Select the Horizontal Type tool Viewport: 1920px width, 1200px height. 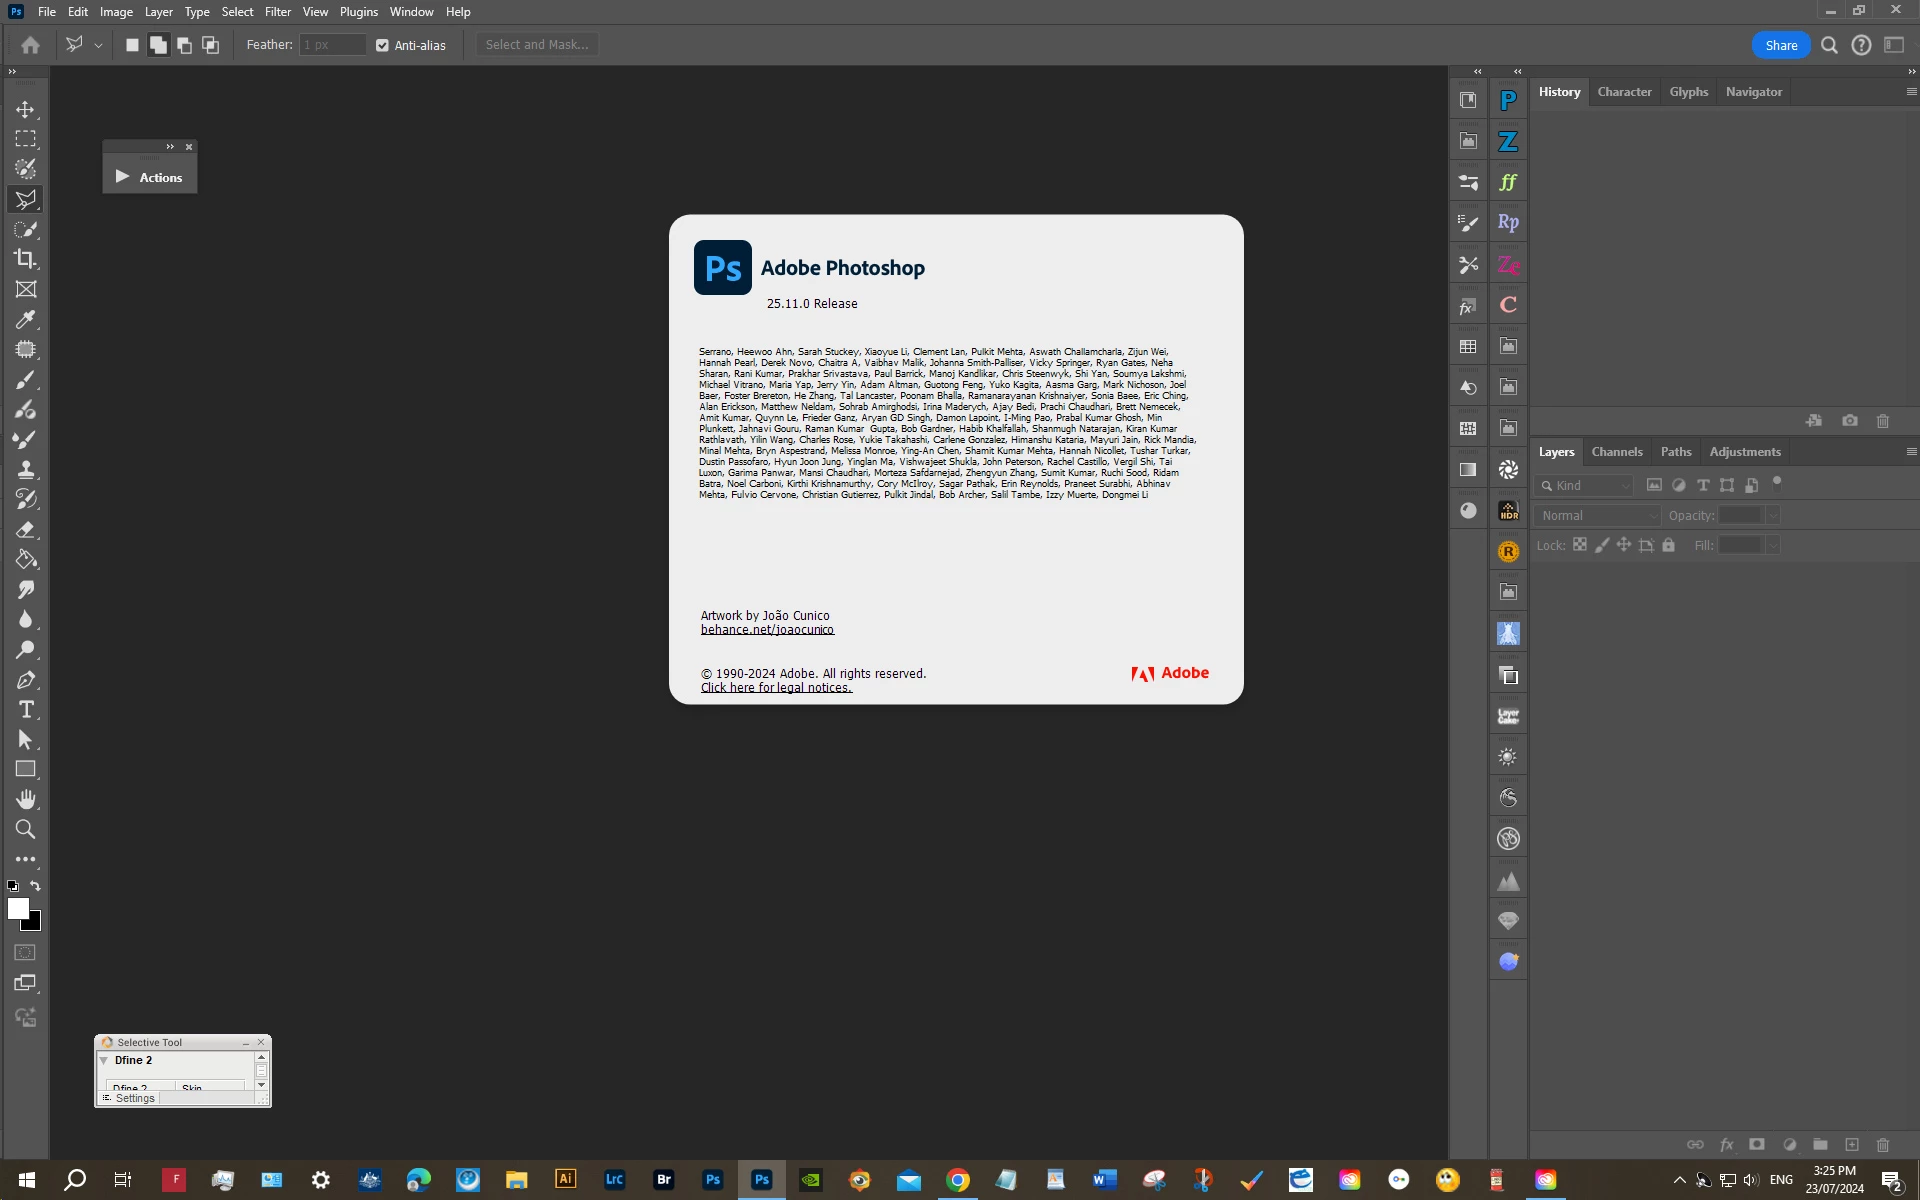pyautogui.click(x=26, y=709)
